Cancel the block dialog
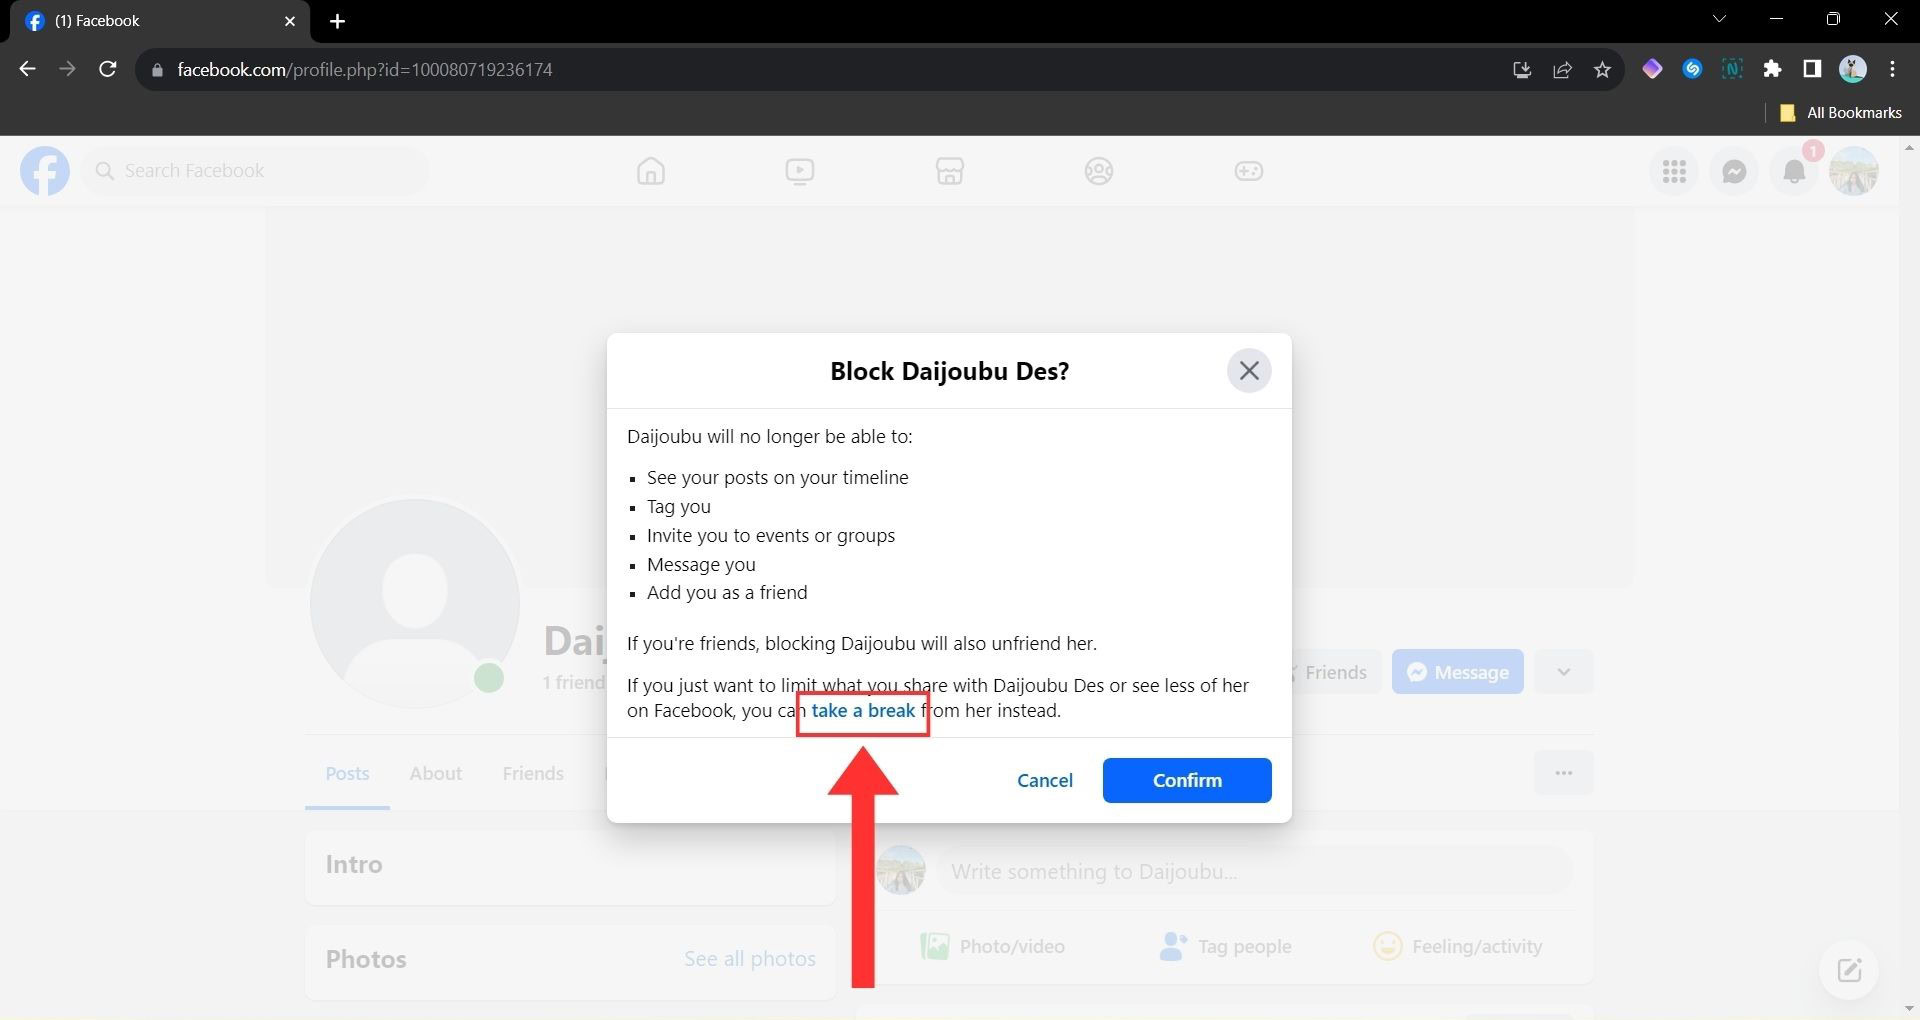Screen dimensions: 1920x1020 [x=1045, y=780]
